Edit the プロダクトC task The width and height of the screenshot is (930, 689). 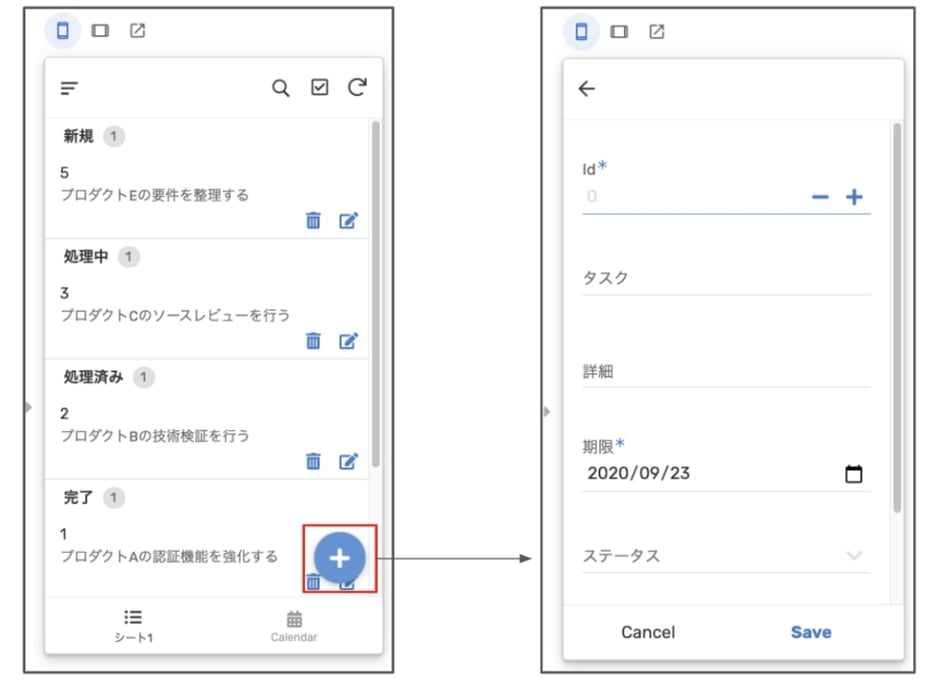pyautogui.click(x=346, y=341)
